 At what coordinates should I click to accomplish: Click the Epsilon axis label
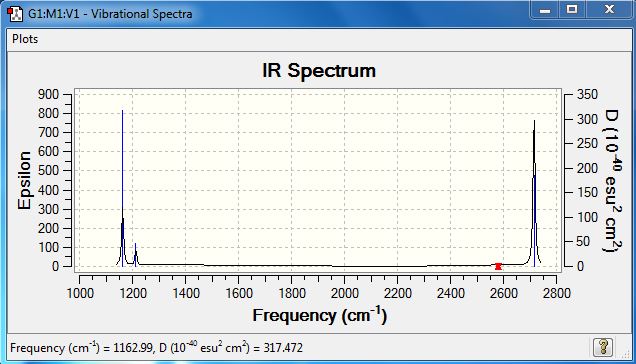pos(24,180)
